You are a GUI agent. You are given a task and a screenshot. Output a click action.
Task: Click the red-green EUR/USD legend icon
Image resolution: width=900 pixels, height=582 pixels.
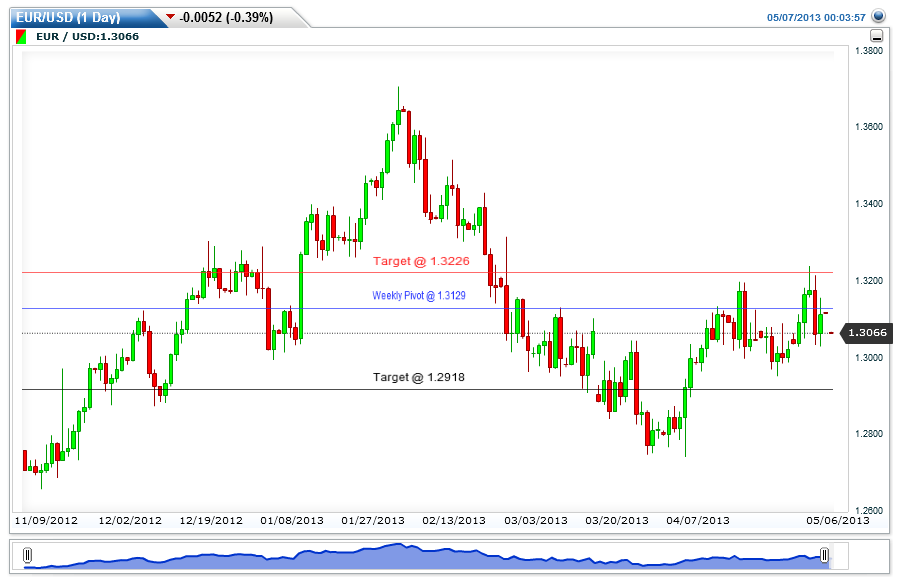pos(21,37)
